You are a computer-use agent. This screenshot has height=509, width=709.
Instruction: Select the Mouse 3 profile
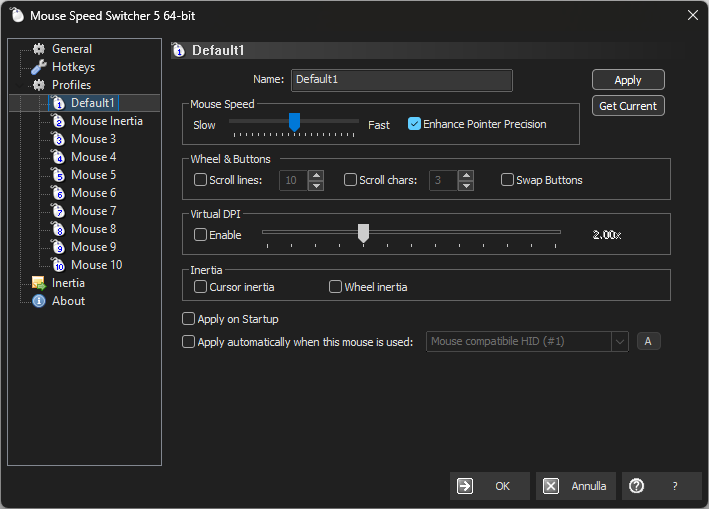(94, 139)
